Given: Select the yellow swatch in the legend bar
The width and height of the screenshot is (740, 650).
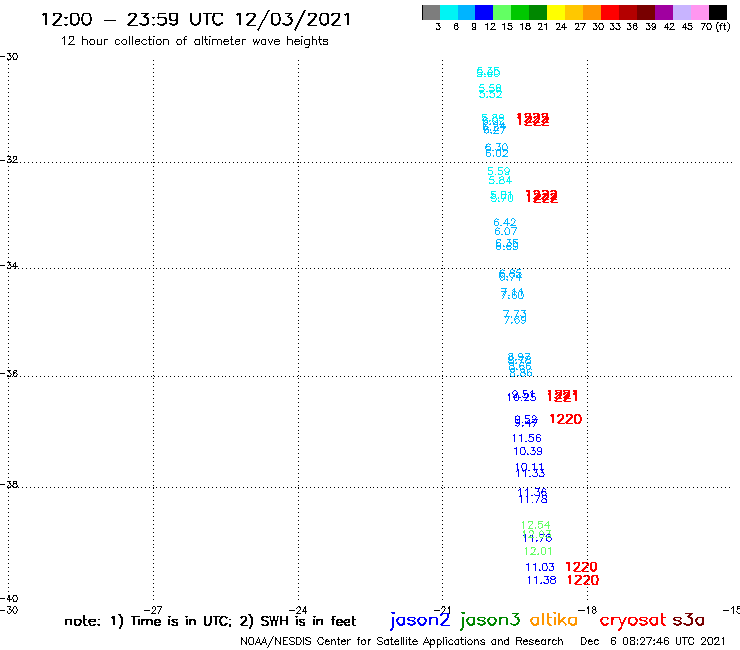Looking at the screenshot, I should pyautogui.click(x=555, y=12).
